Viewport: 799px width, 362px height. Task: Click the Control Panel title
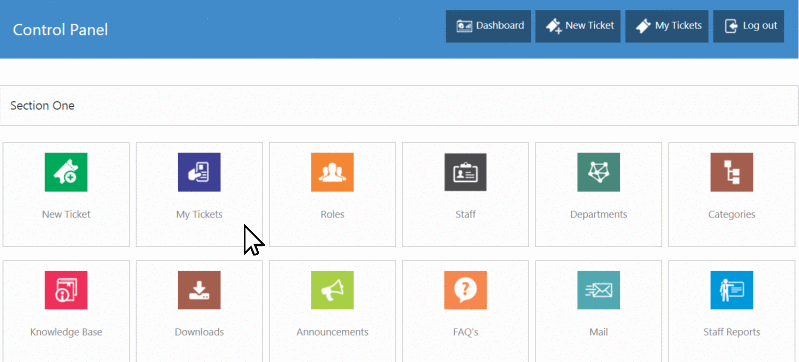pos(60,30)
